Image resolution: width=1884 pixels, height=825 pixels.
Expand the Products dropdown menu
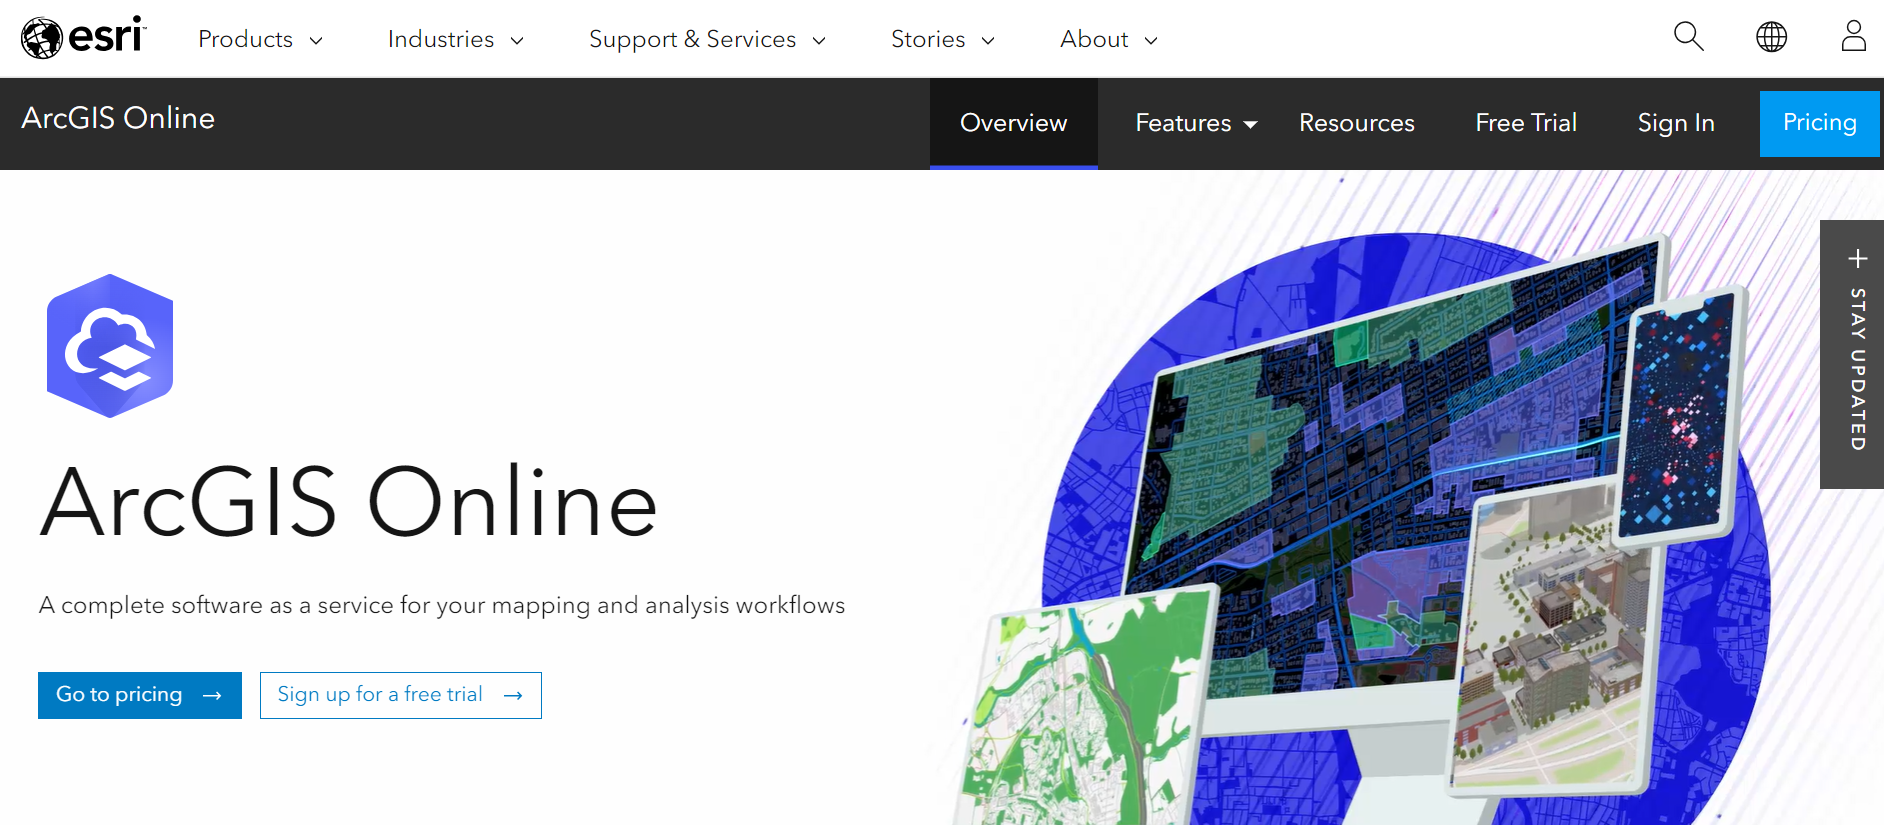pos(260,40)
